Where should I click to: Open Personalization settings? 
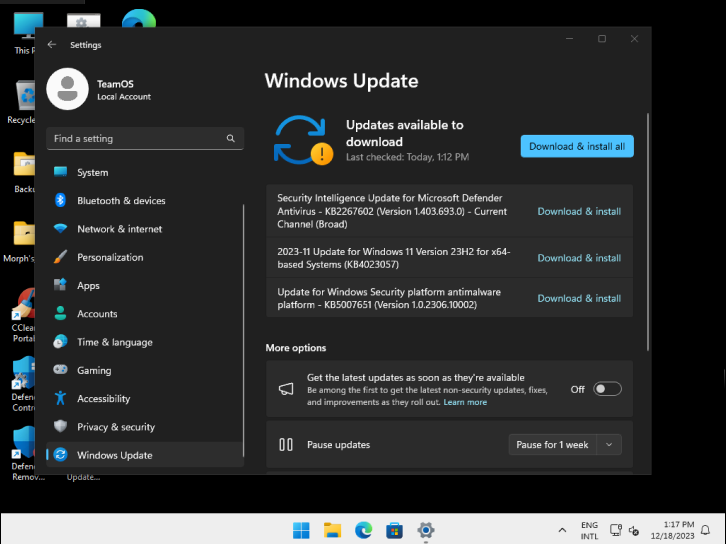pyautogui.click(x=145, y=257)
